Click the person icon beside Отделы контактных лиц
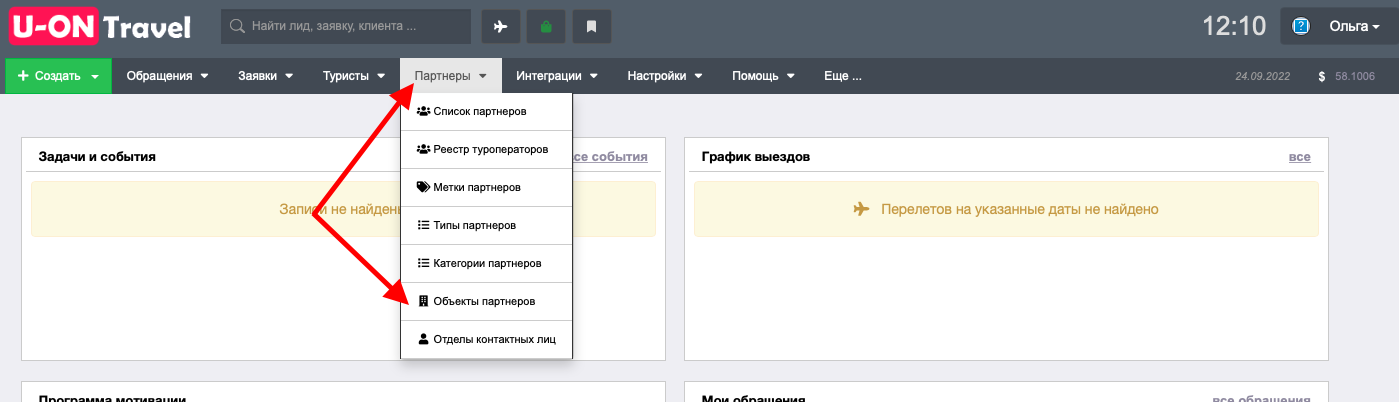 423,339
